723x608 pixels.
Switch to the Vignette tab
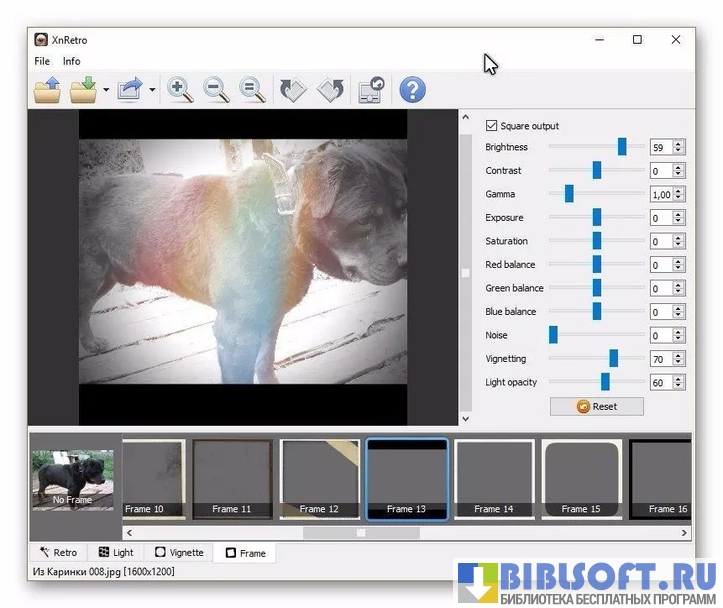178,552
